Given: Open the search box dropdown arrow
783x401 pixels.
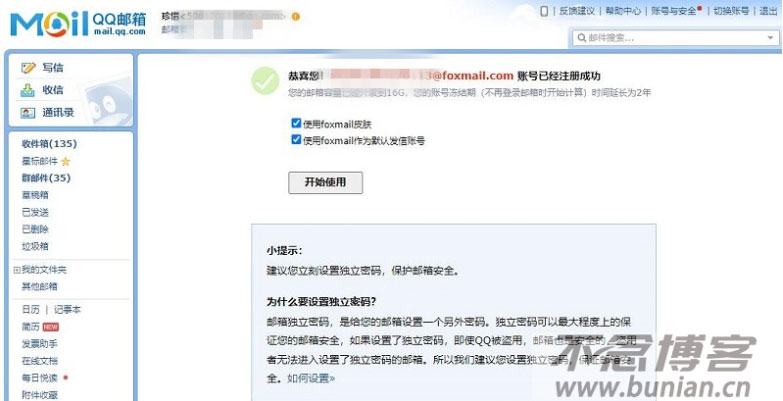Looking at the screenshot, I should tap(770, 38).
